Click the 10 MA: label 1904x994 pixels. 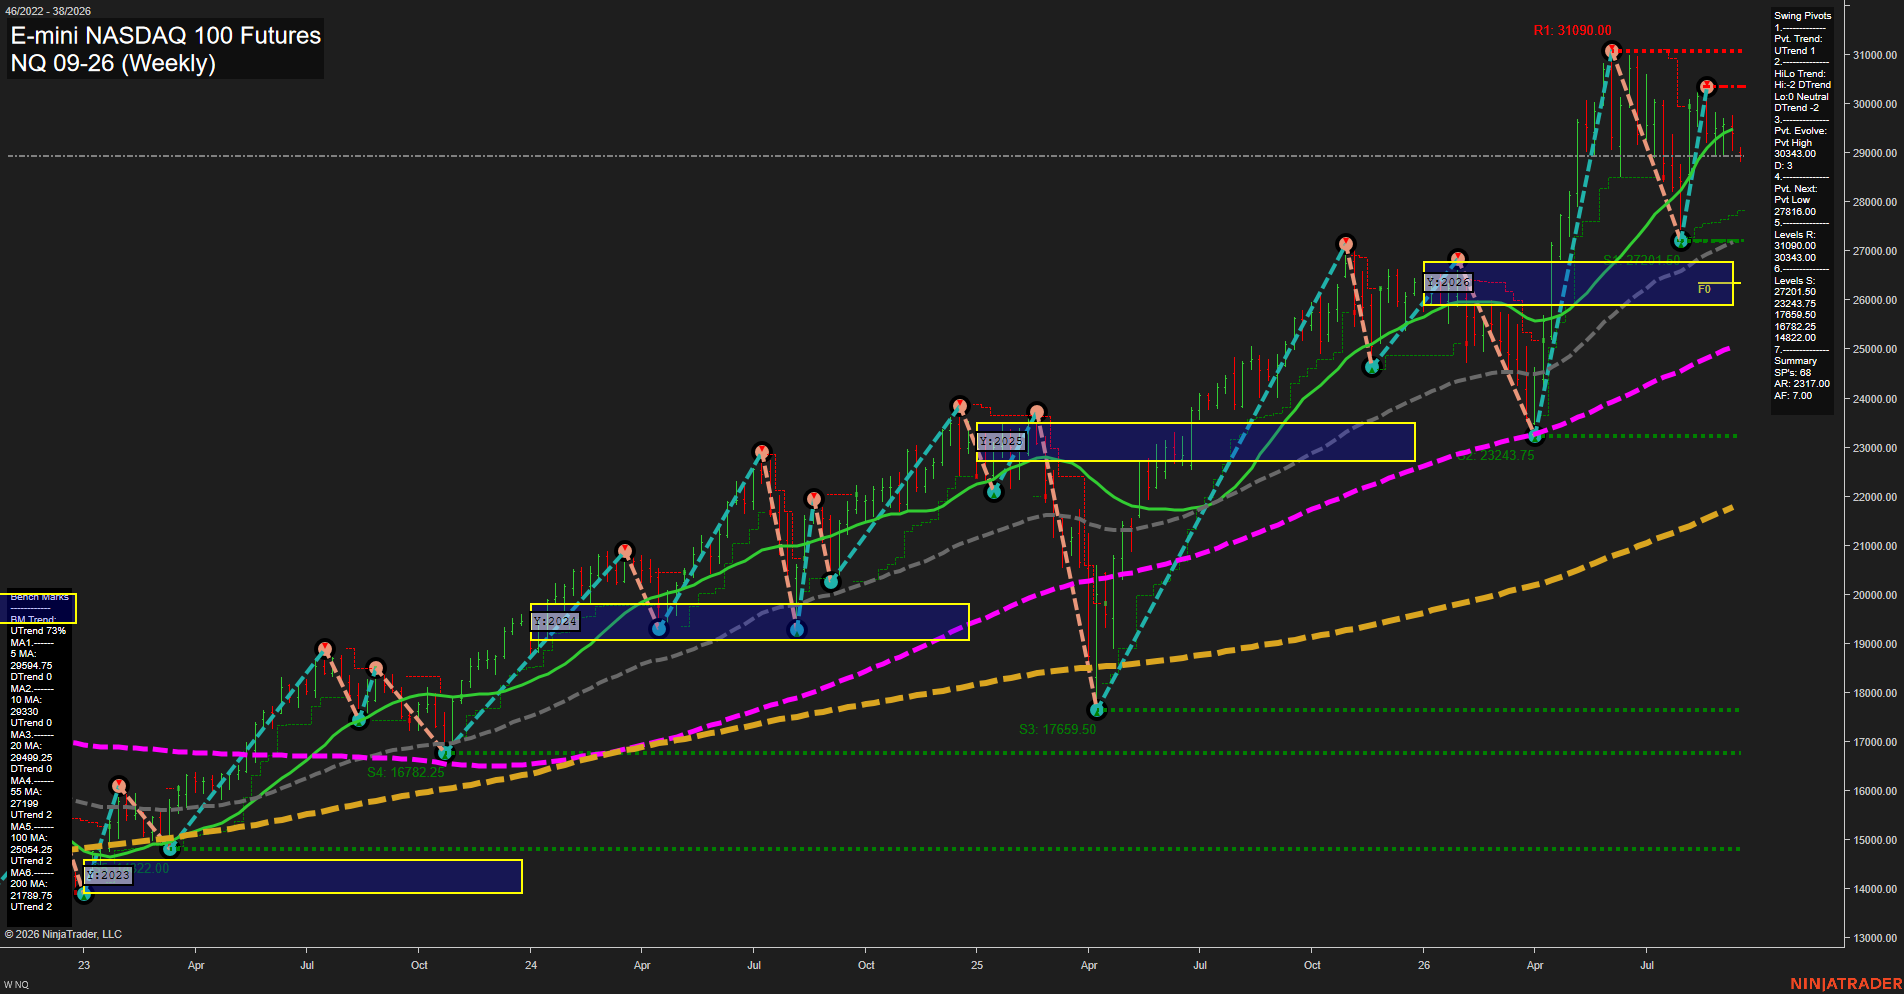(26, 700)
